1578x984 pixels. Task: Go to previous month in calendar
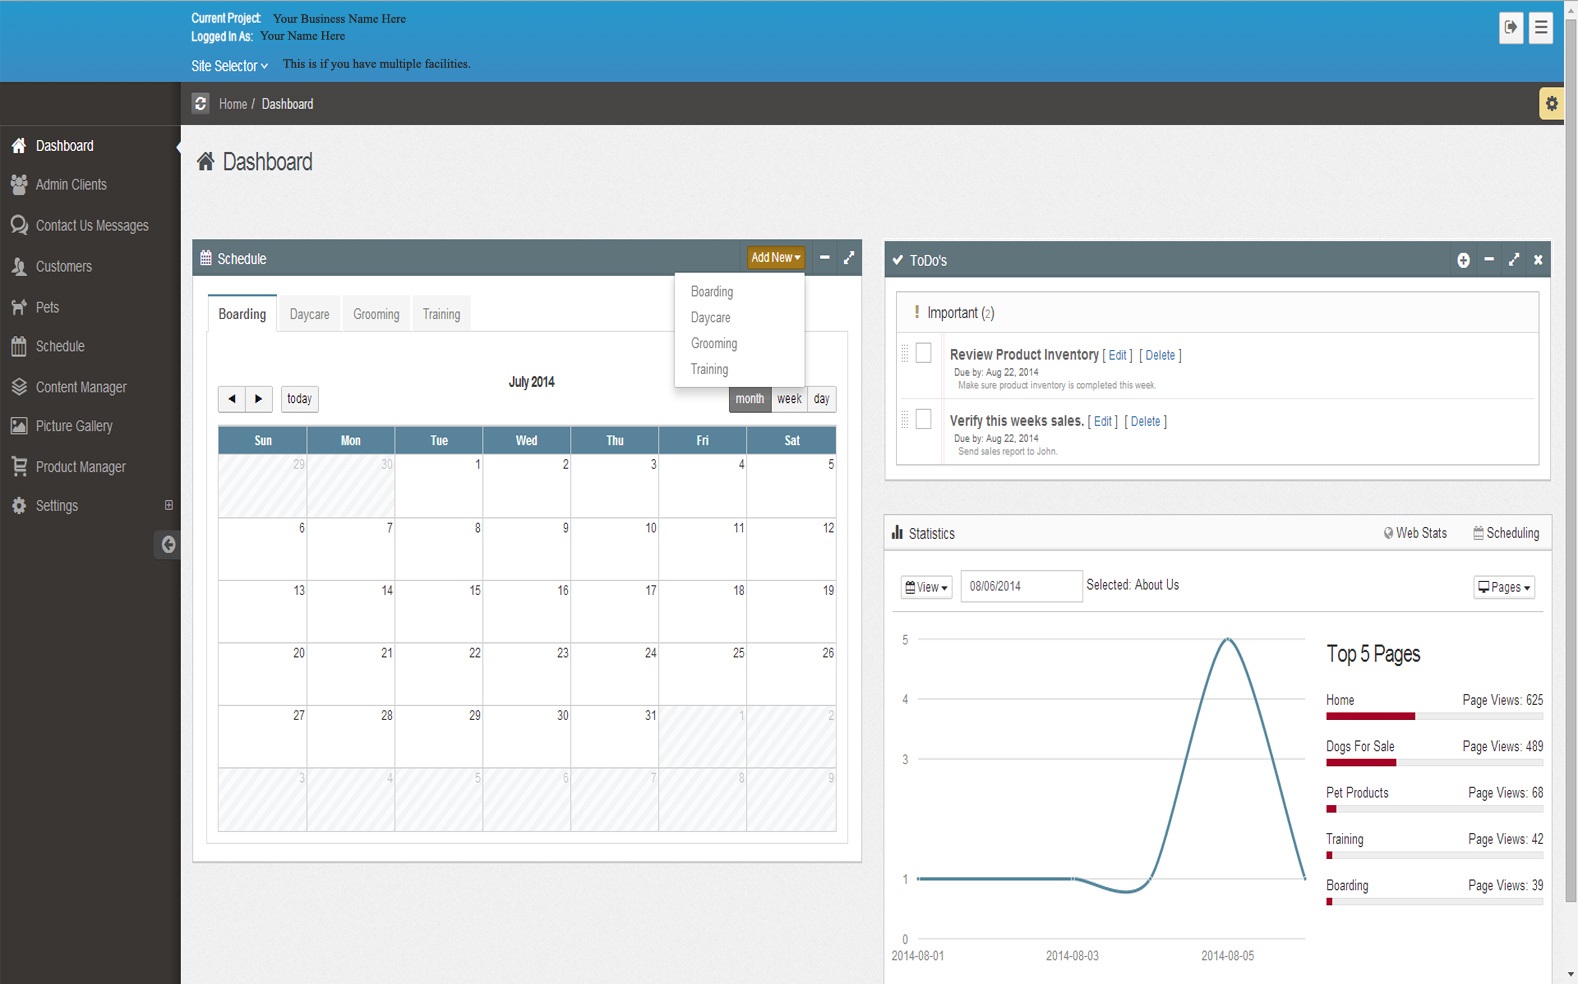point(232,399)
